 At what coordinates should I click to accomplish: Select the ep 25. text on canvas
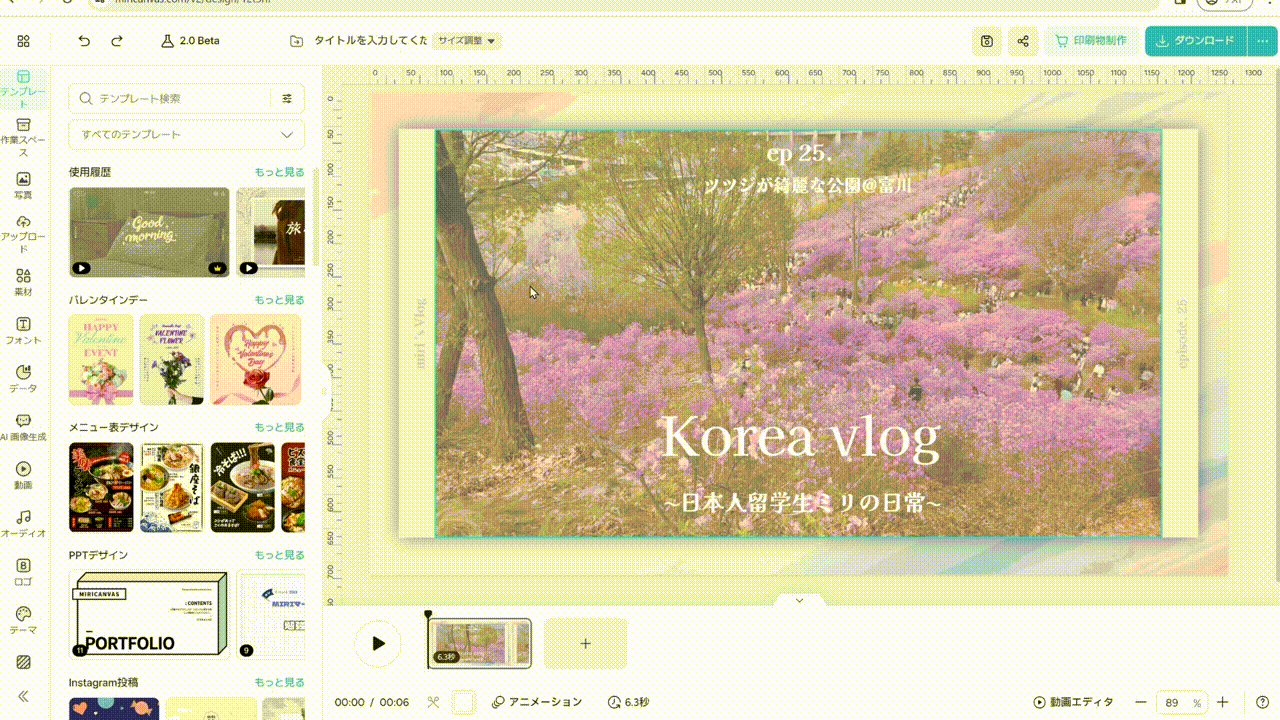click(799, 153)
